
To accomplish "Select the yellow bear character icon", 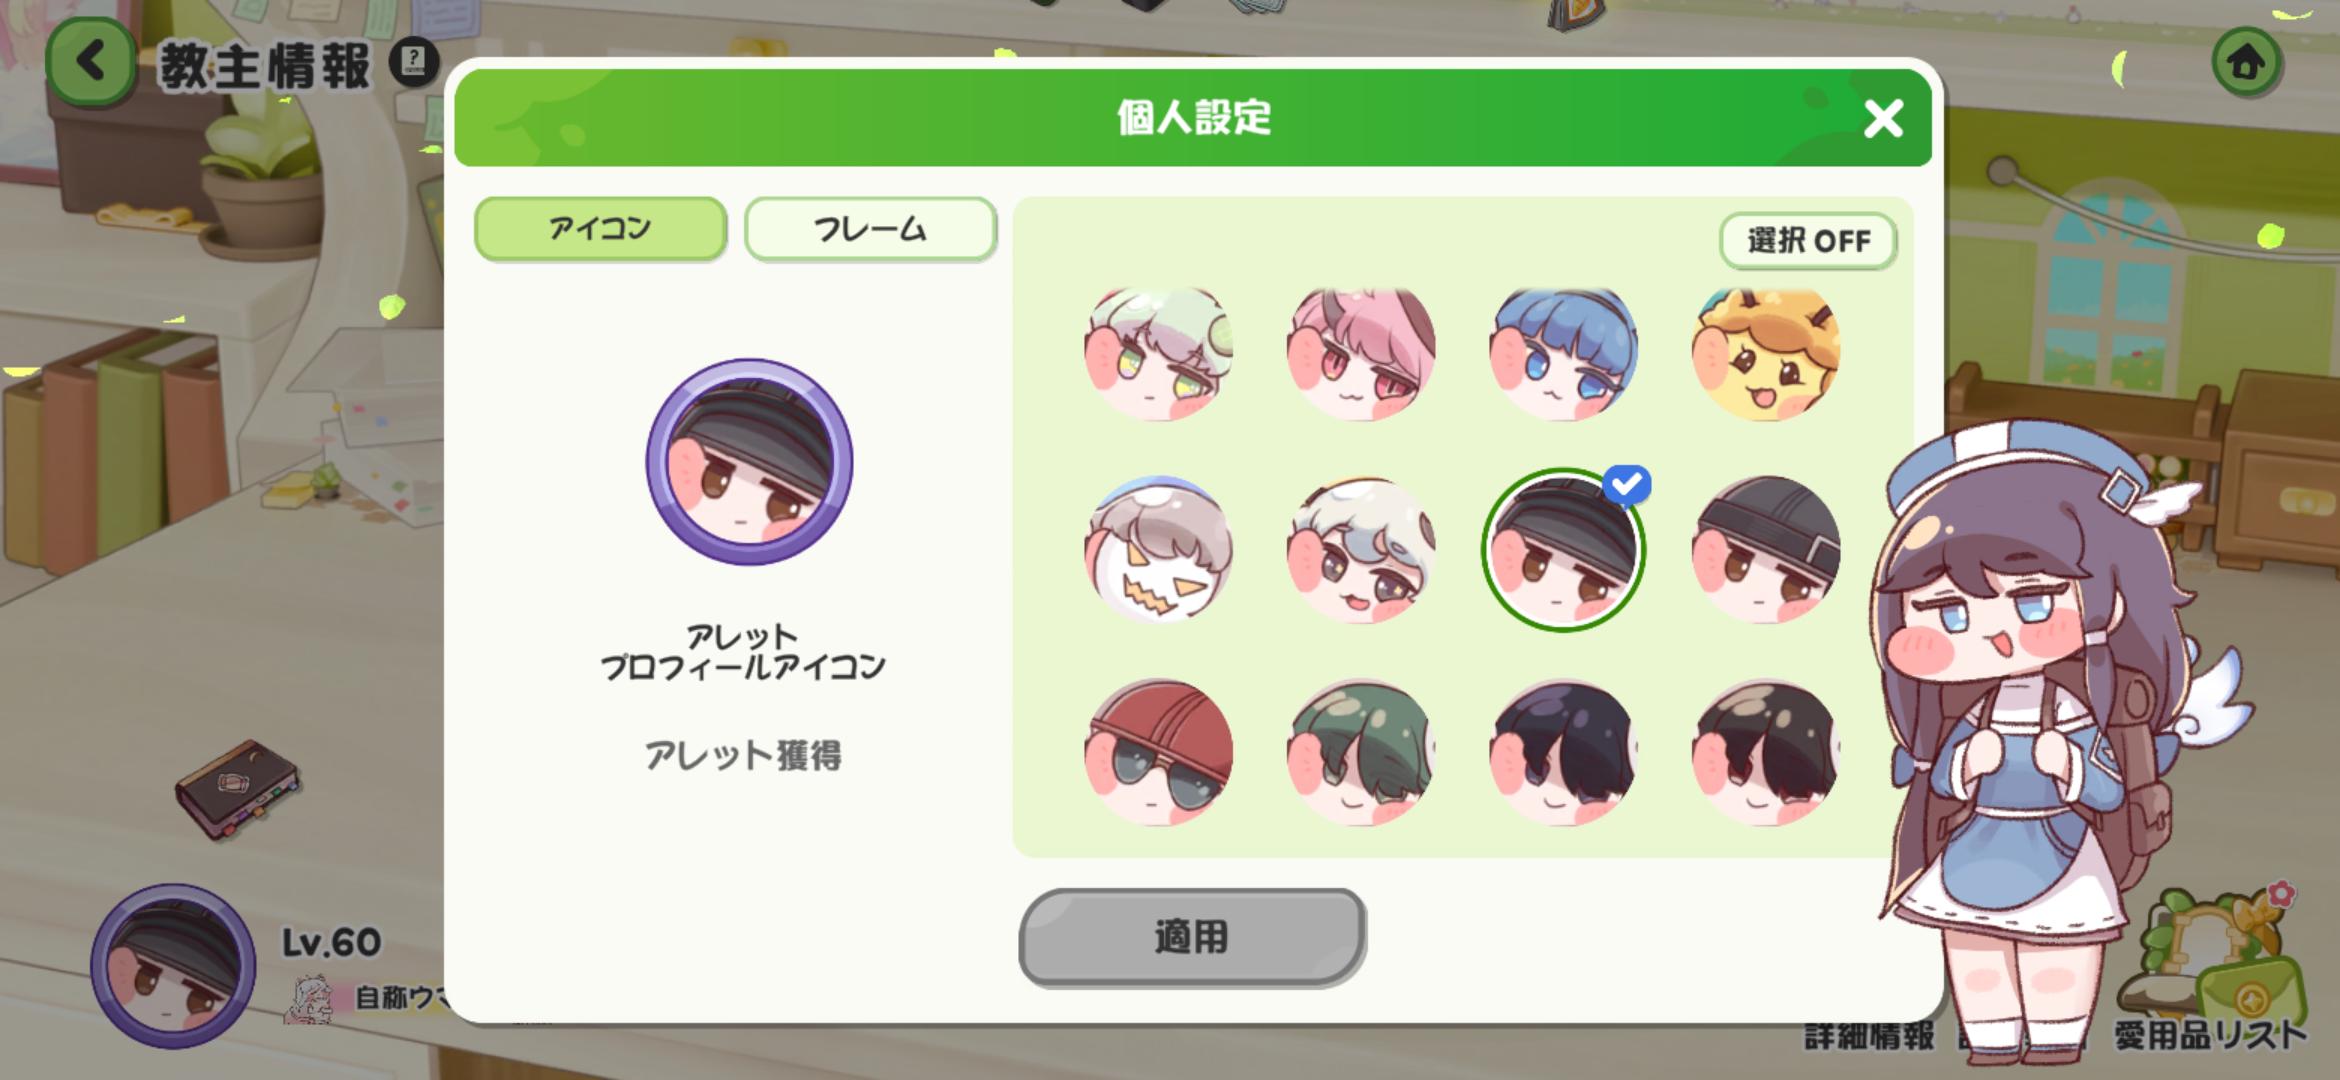I will [1765, 352].
